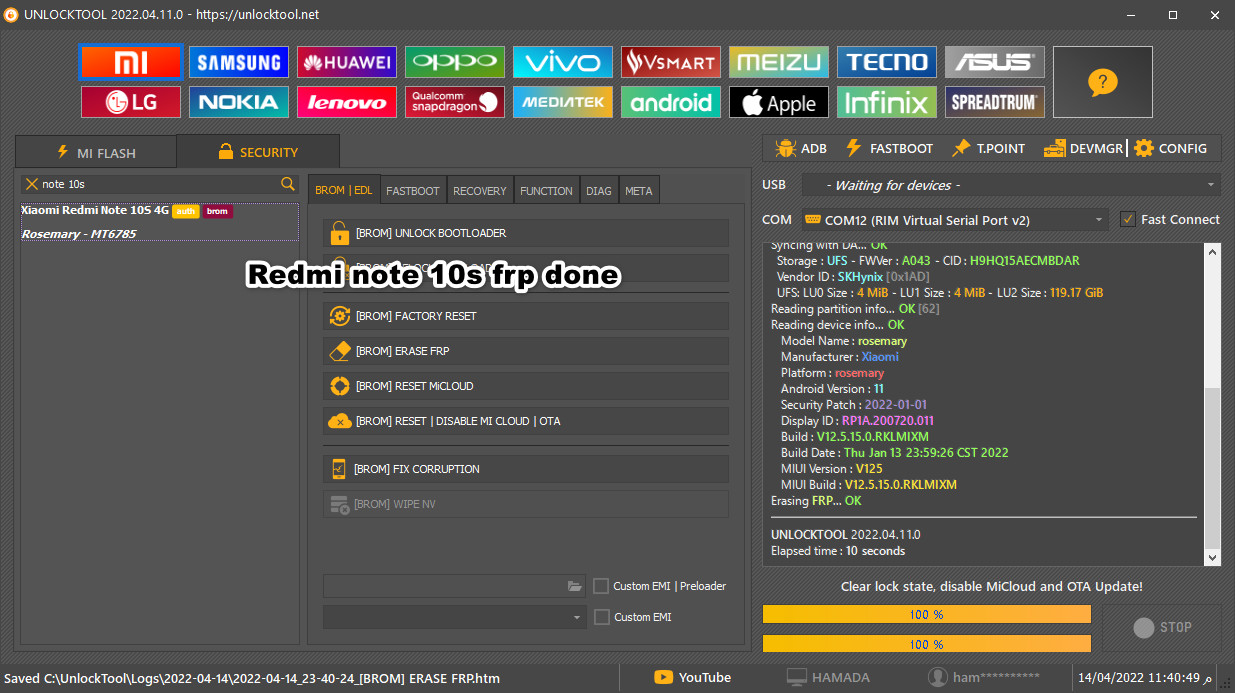Pick the Infinix brand logo

coord(886,102)
